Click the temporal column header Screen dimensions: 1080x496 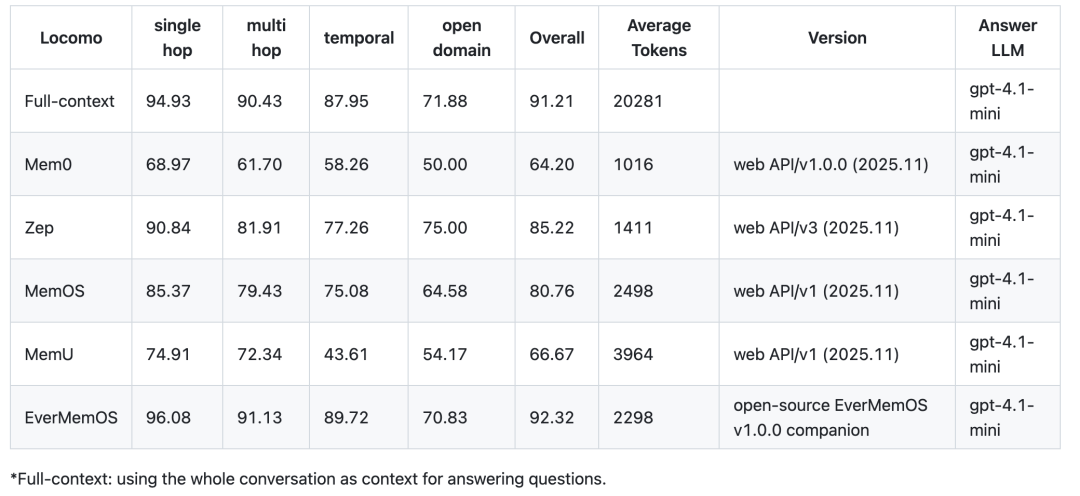359,38
